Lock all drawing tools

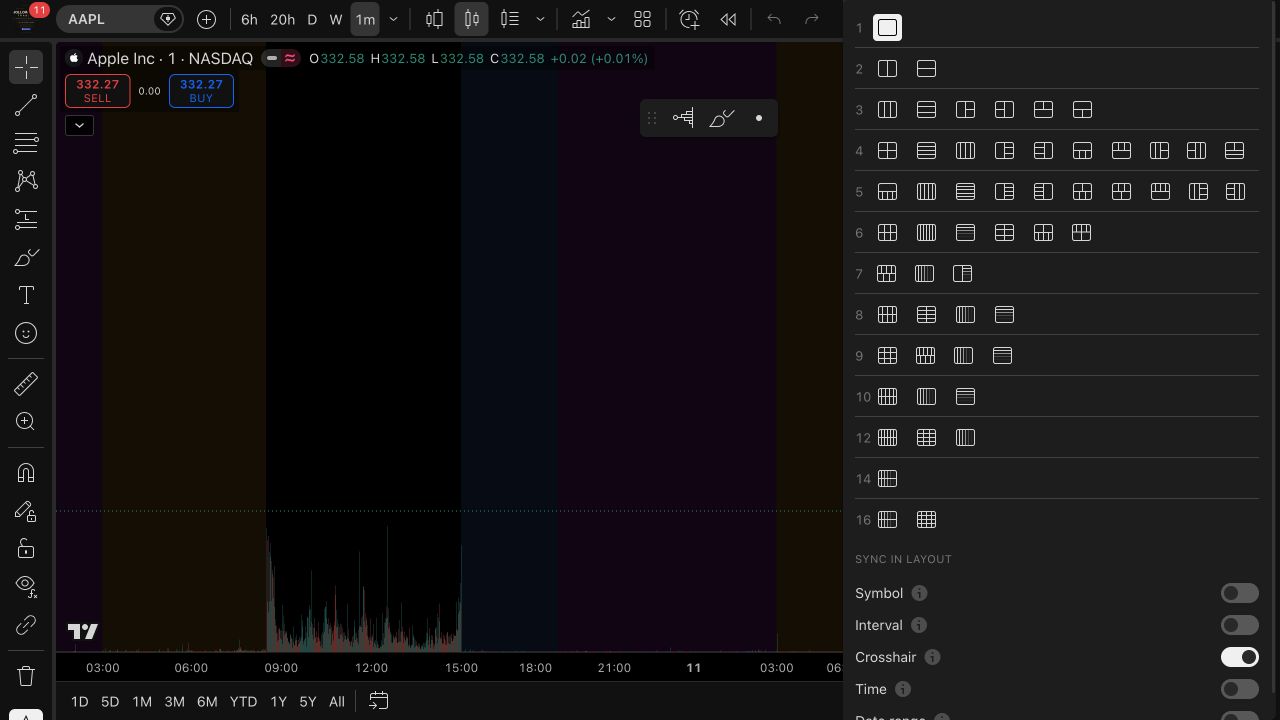(x=26, y=549)
